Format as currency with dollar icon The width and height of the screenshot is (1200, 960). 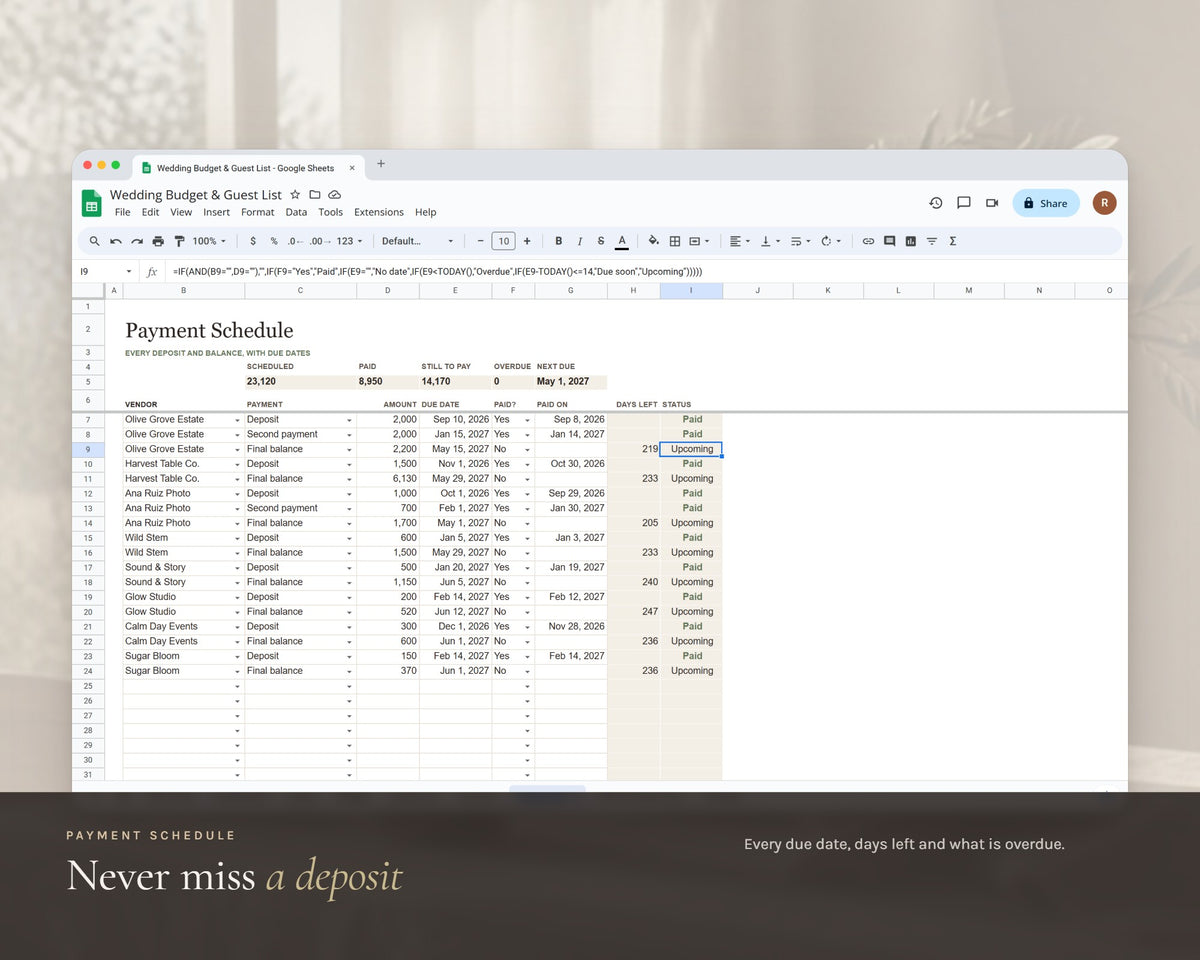(252, 241)
